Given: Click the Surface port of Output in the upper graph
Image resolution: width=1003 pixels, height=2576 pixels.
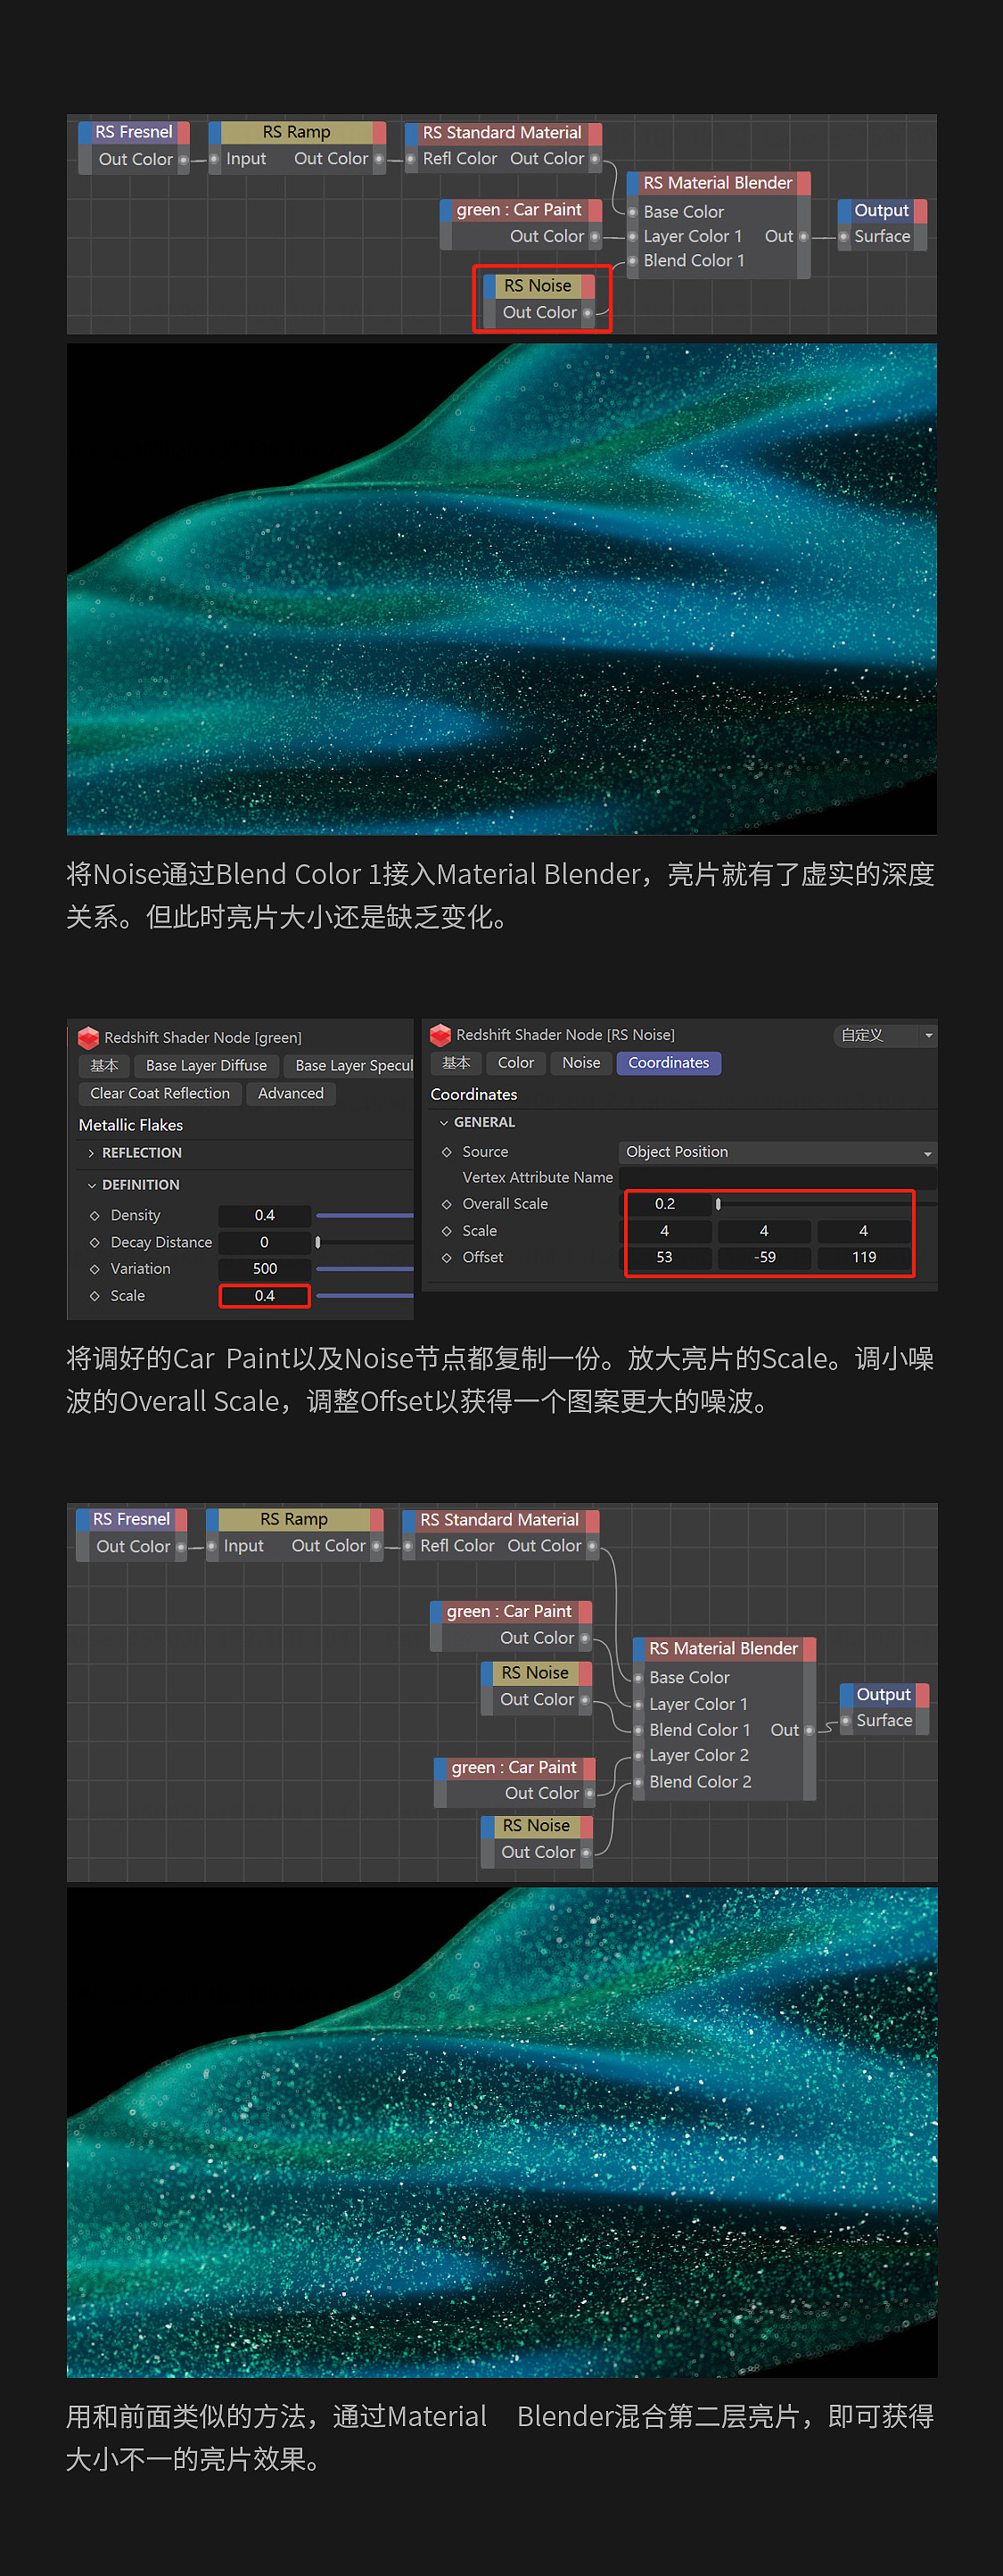Looking at the screenshot, I should point(843,237).
